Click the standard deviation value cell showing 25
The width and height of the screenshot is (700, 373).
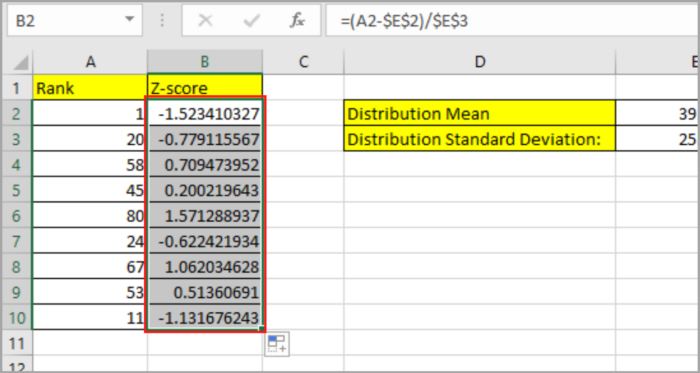tap(657, 139)
